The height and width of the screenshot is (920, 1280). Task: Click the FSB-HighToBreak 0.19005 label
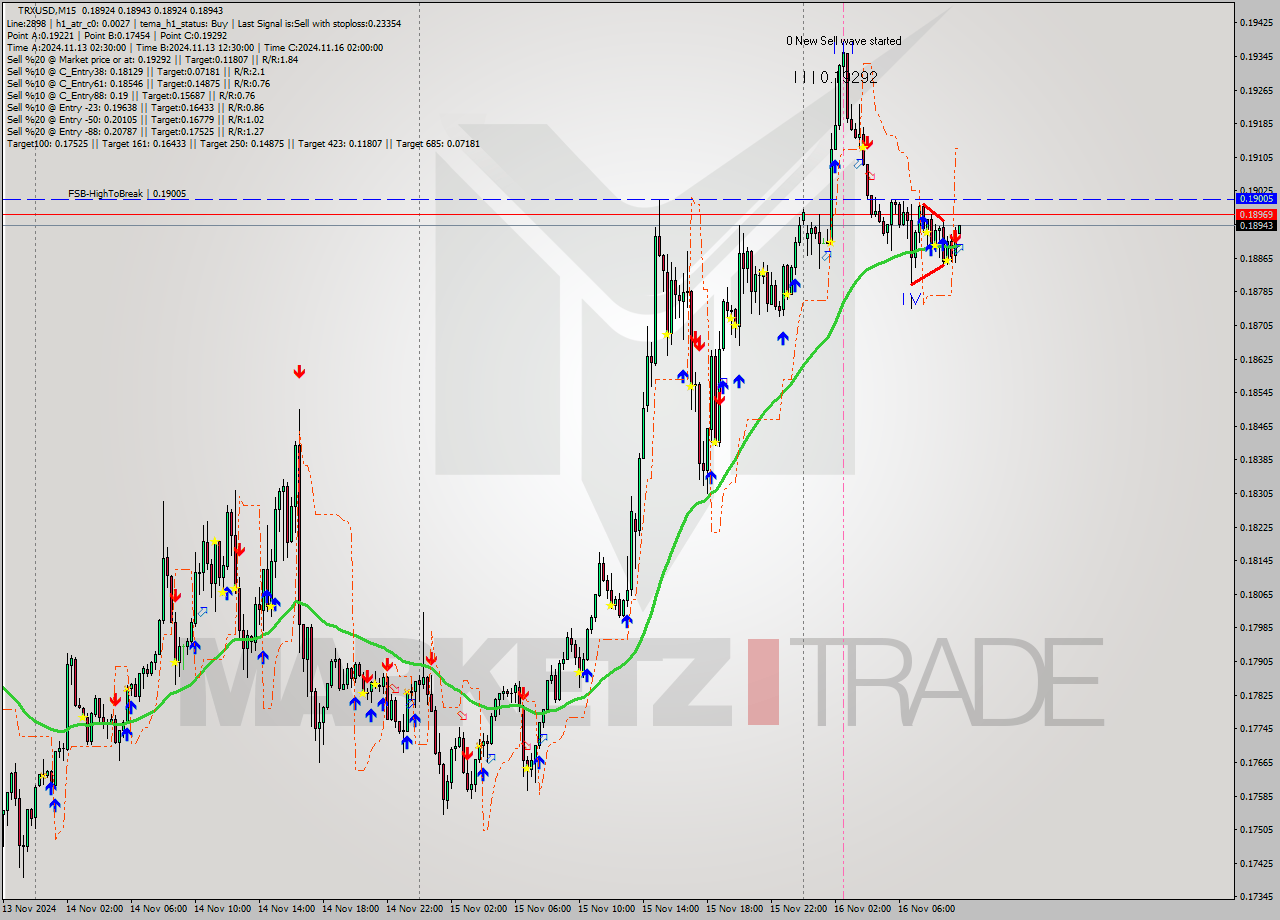(x=127, y=193)
